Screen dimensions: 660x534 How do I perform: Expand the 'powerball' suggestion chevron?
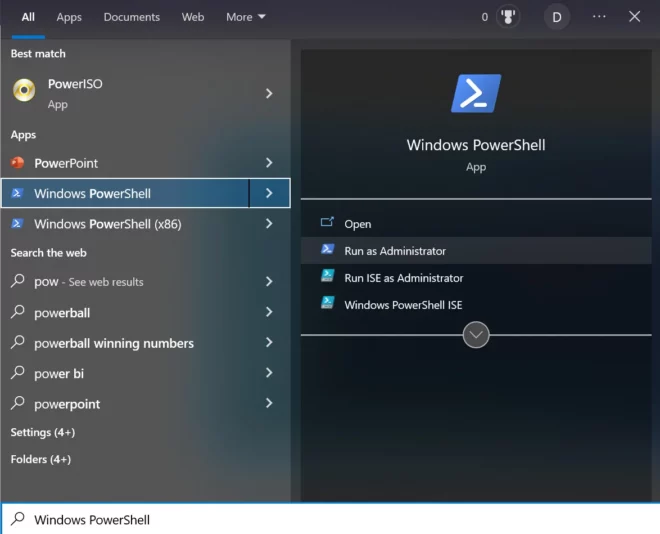[269, 312]
